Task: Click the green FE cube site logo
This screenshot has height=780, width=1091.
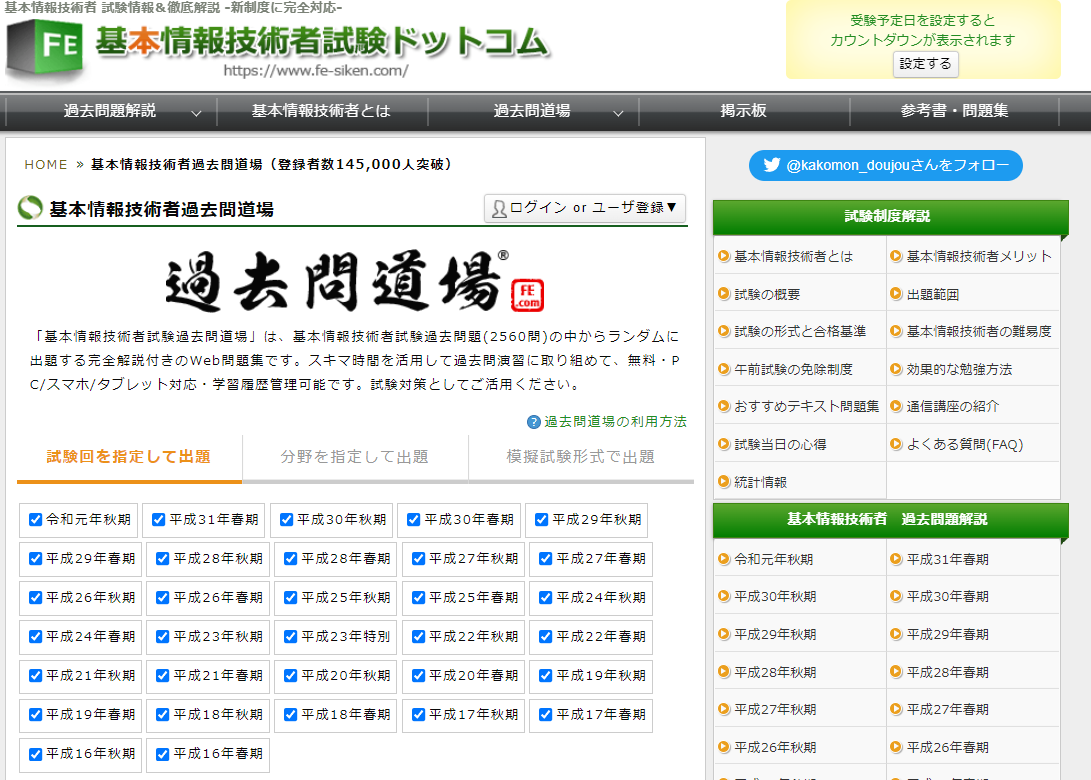Action: point(46,47)
